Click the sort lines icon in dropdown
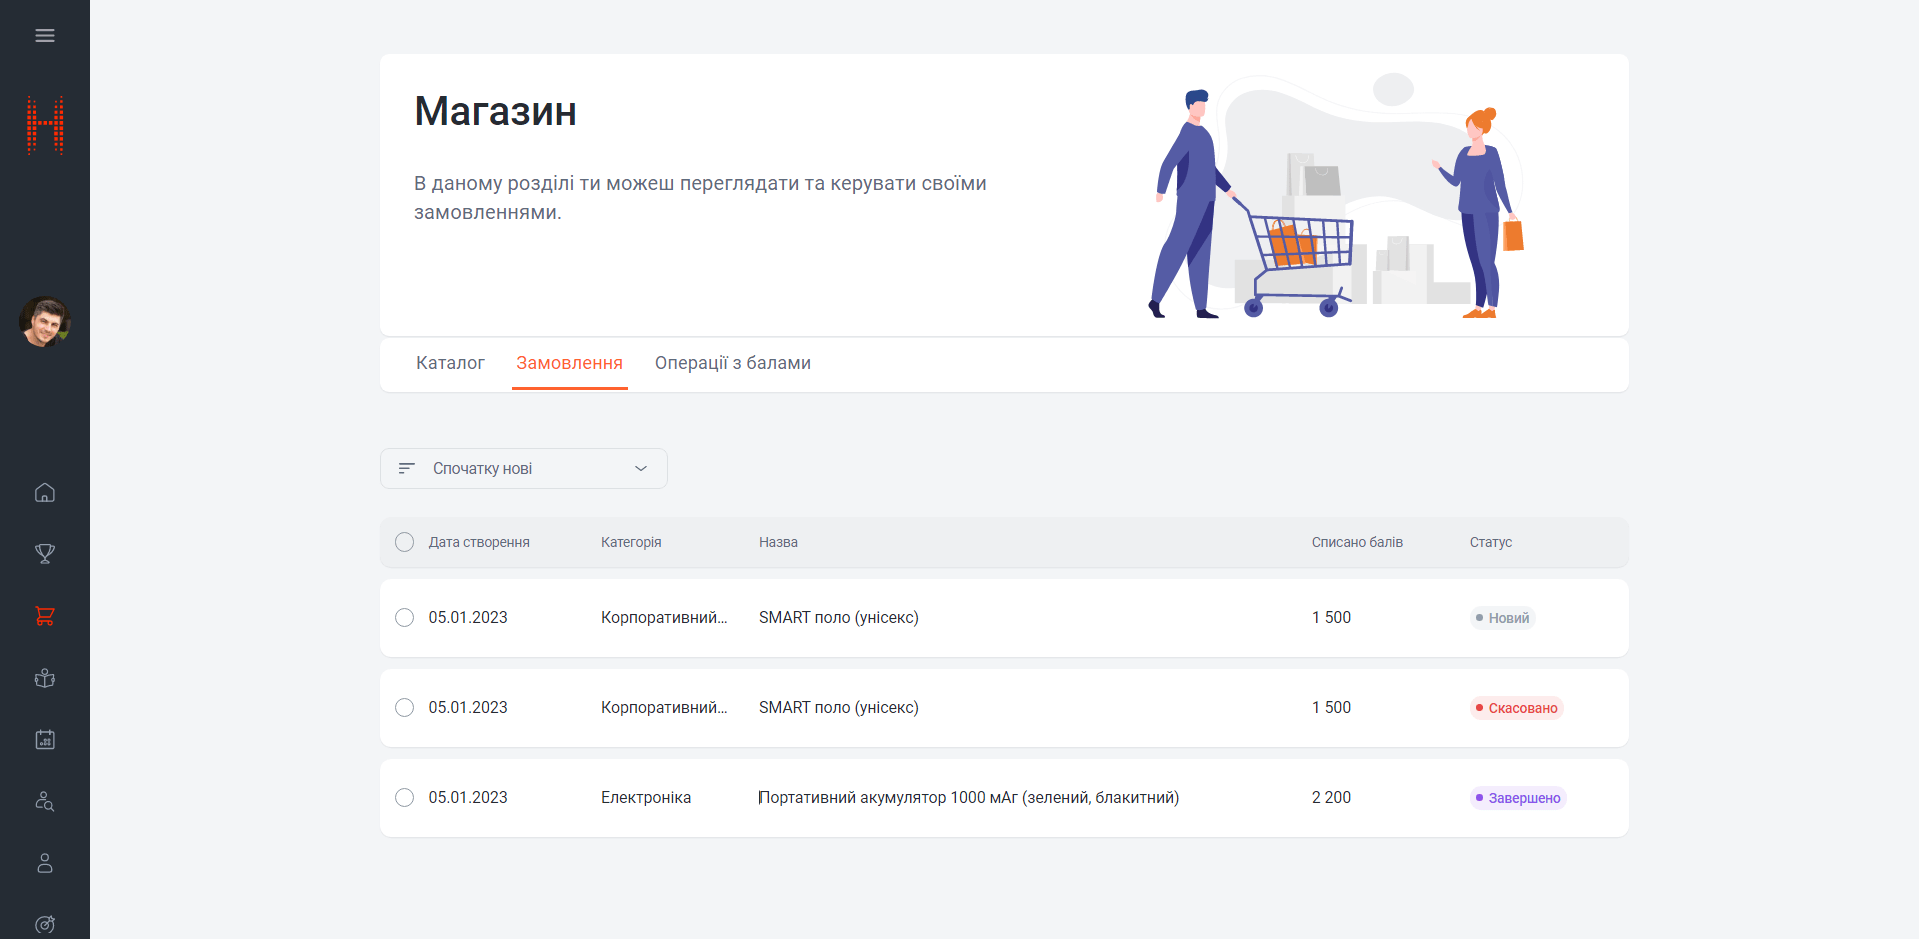The image size is (1919, 939). pyautogui.click(x=406, y=469)
